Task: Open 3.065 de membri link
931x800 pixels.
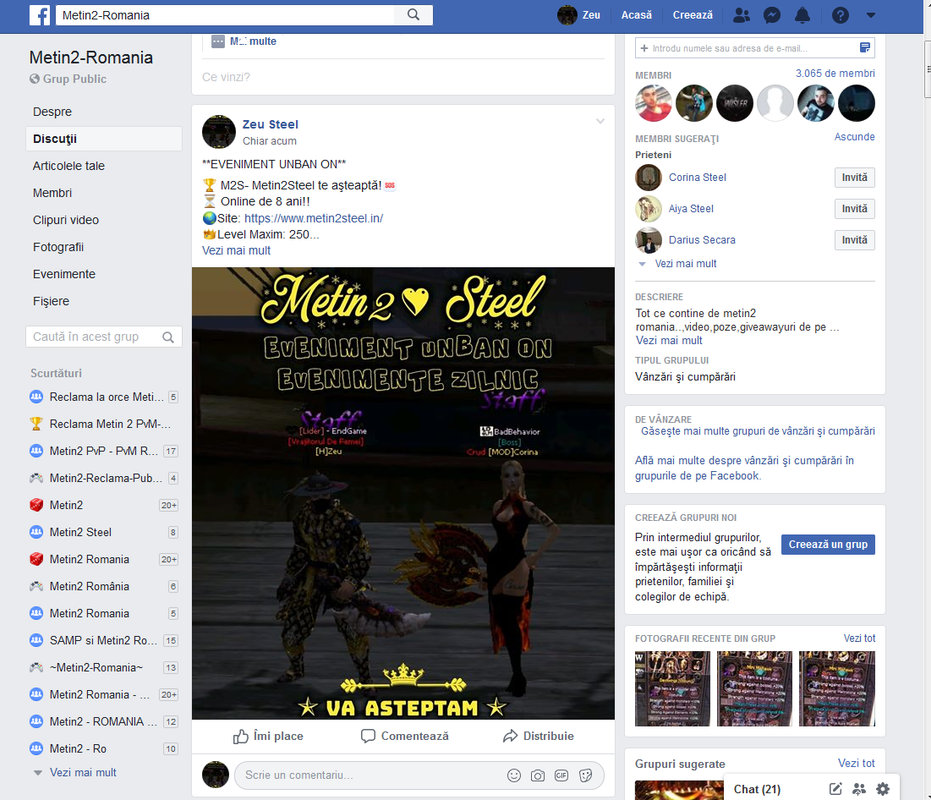Action: pyautogui.click(x=835, y=74)
